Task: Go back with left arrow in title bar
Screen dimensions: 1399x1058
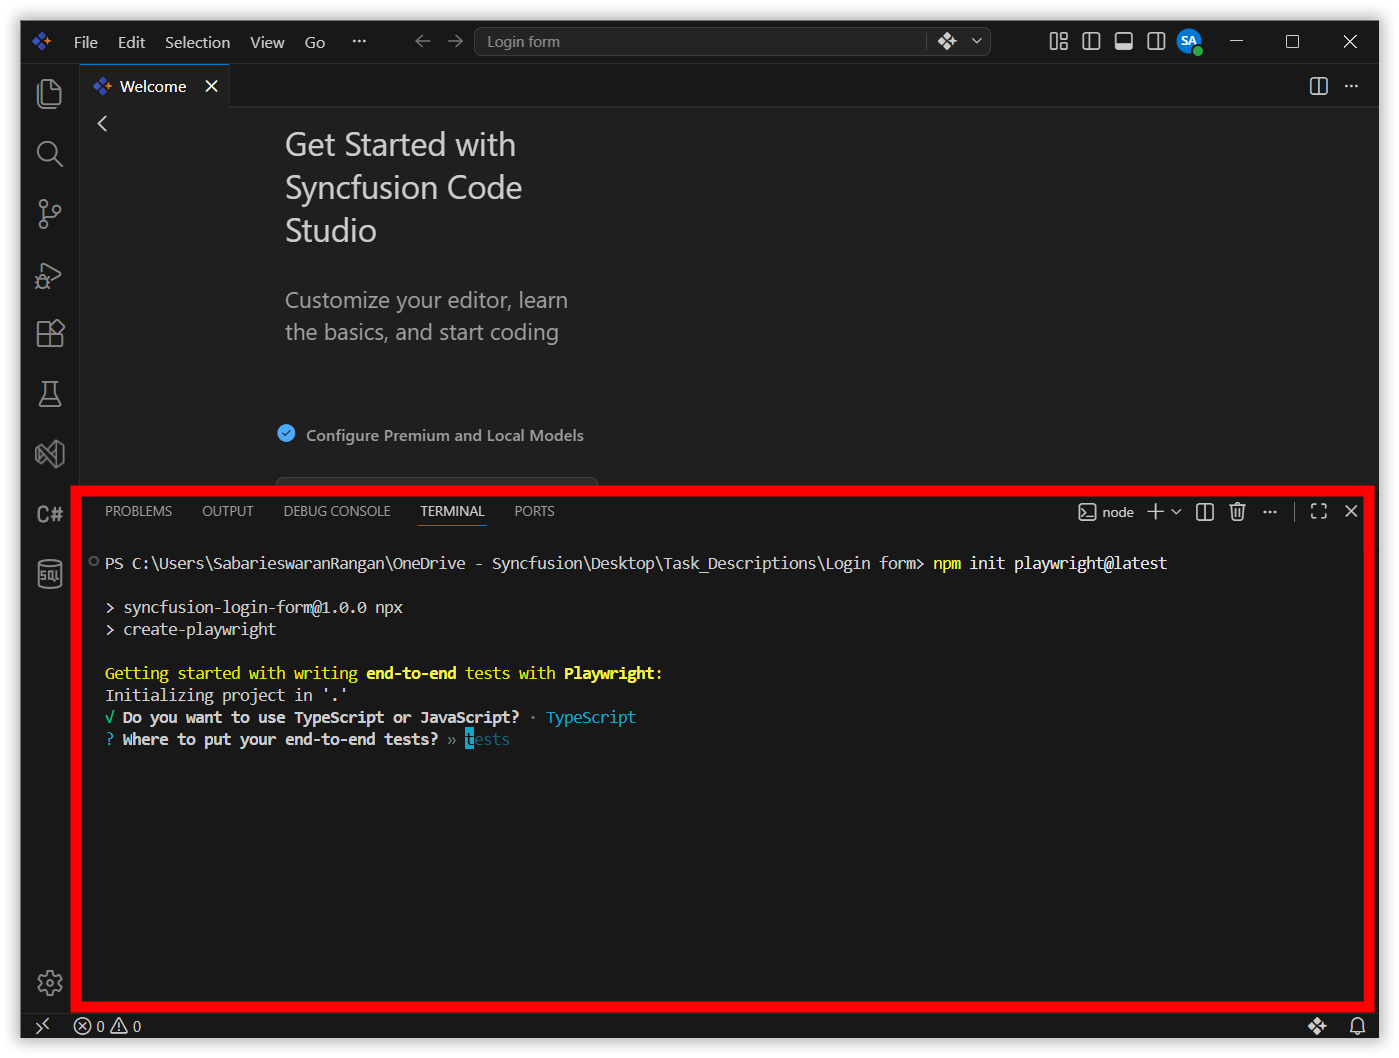Action: (x=423, y=41)
